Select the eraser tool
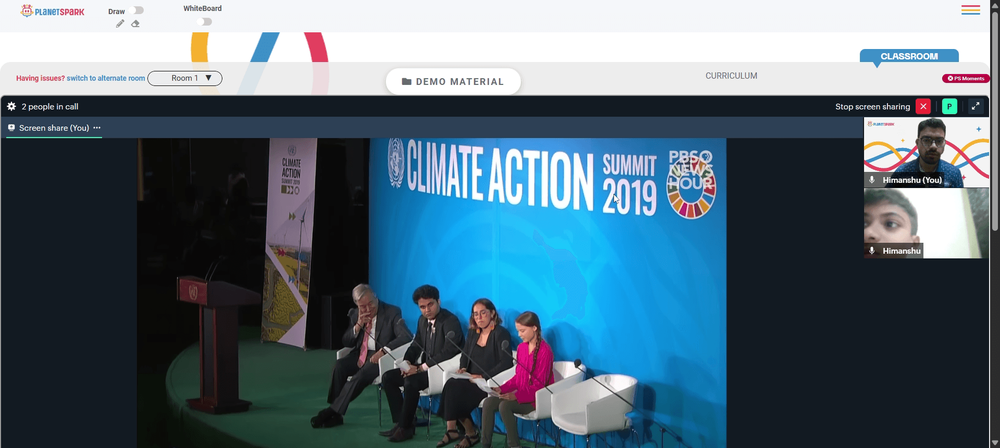Viewport: 1000px width, 448px height. click(135, 24)
